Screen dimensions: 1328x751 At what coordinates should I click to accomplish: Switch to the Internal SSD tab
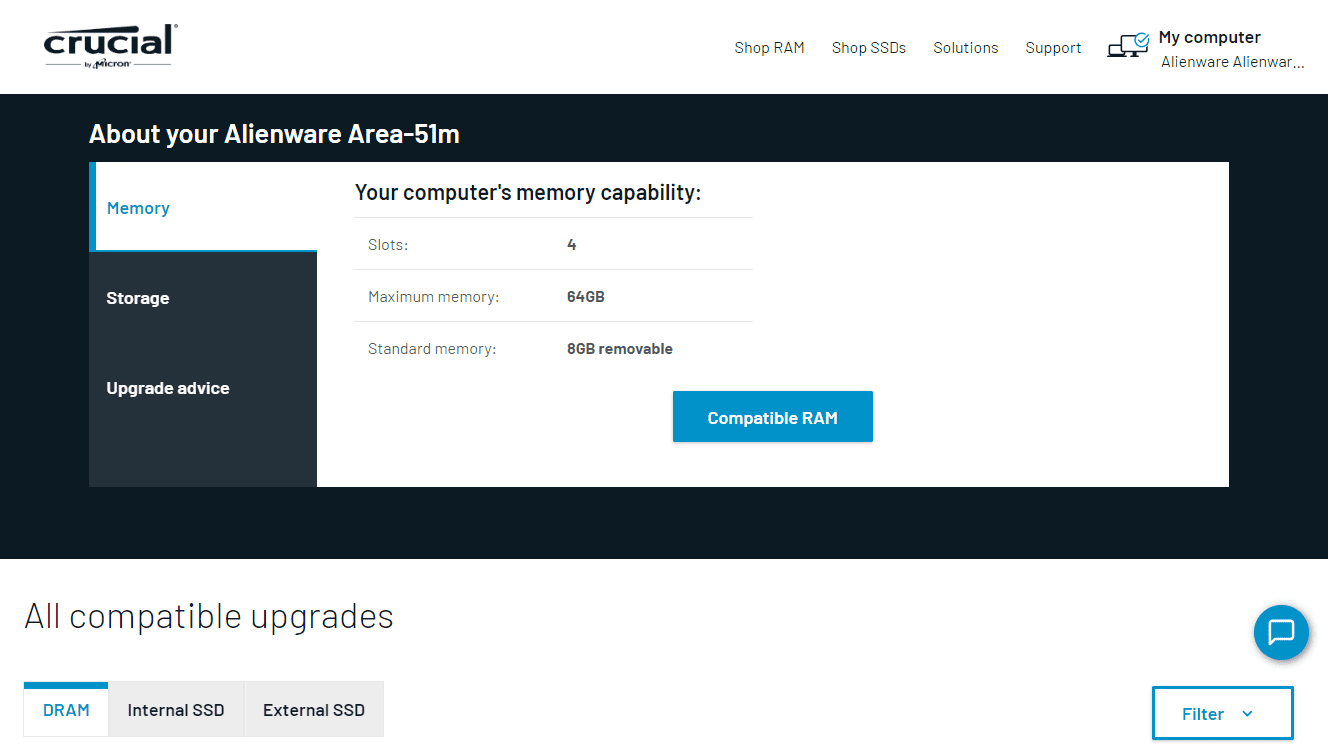pos(176,710)
